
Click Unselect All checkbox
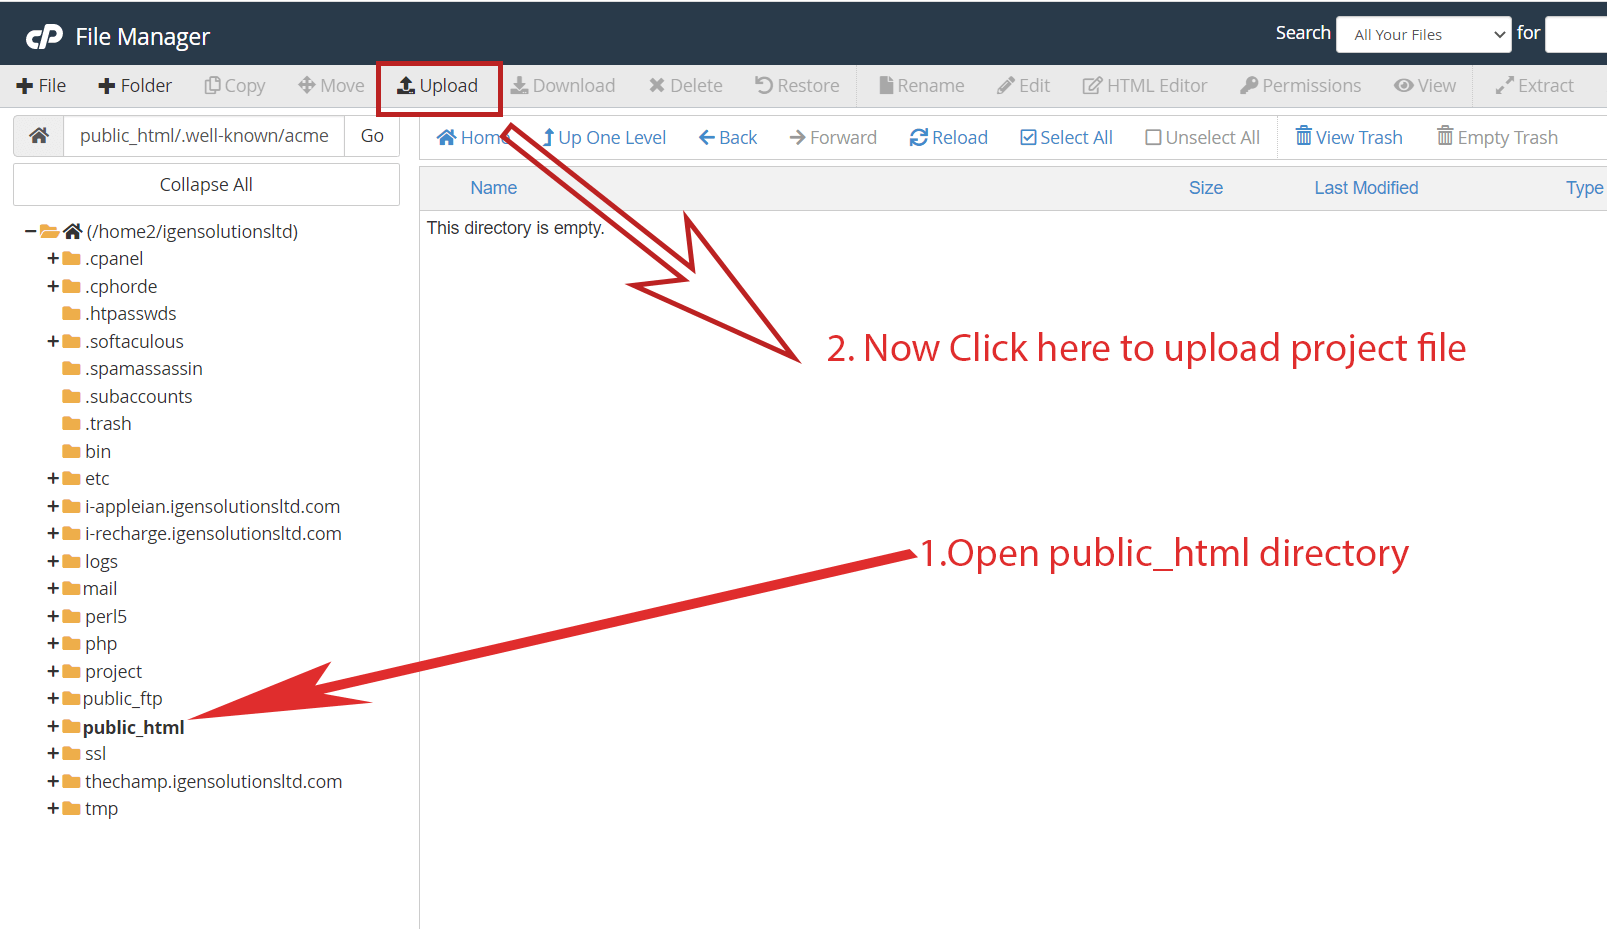(1202, 138)
